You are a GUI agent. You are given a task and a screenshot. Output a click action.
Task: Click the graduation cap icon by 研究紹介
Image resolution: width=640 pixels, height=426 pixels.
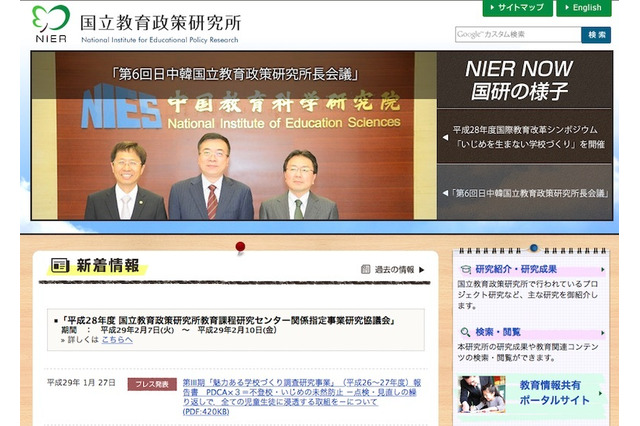465,269
